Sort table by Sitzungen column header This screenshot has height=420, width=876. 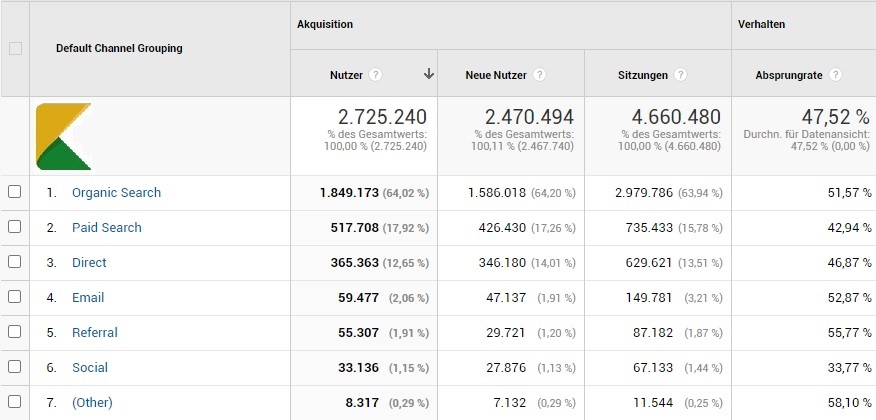coord(644,75)
